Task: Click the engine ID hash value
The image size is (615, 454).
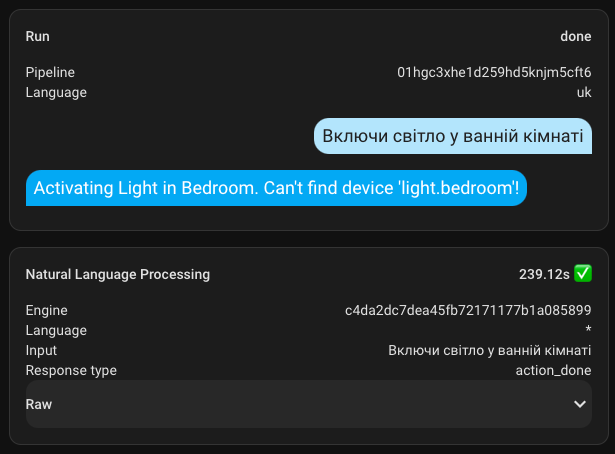Action: 468,311
